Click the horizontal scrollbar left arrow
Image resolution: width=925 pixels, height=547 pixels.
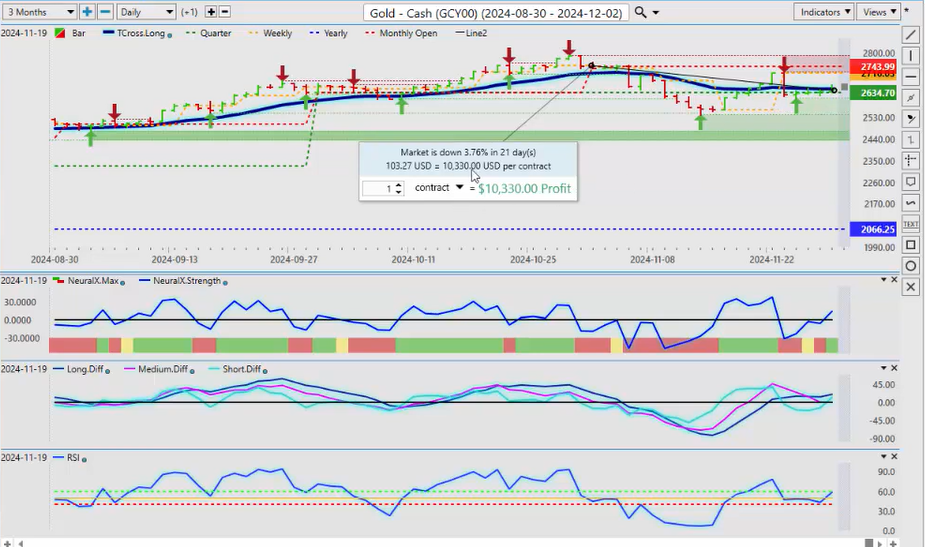(x=21, y=543)
